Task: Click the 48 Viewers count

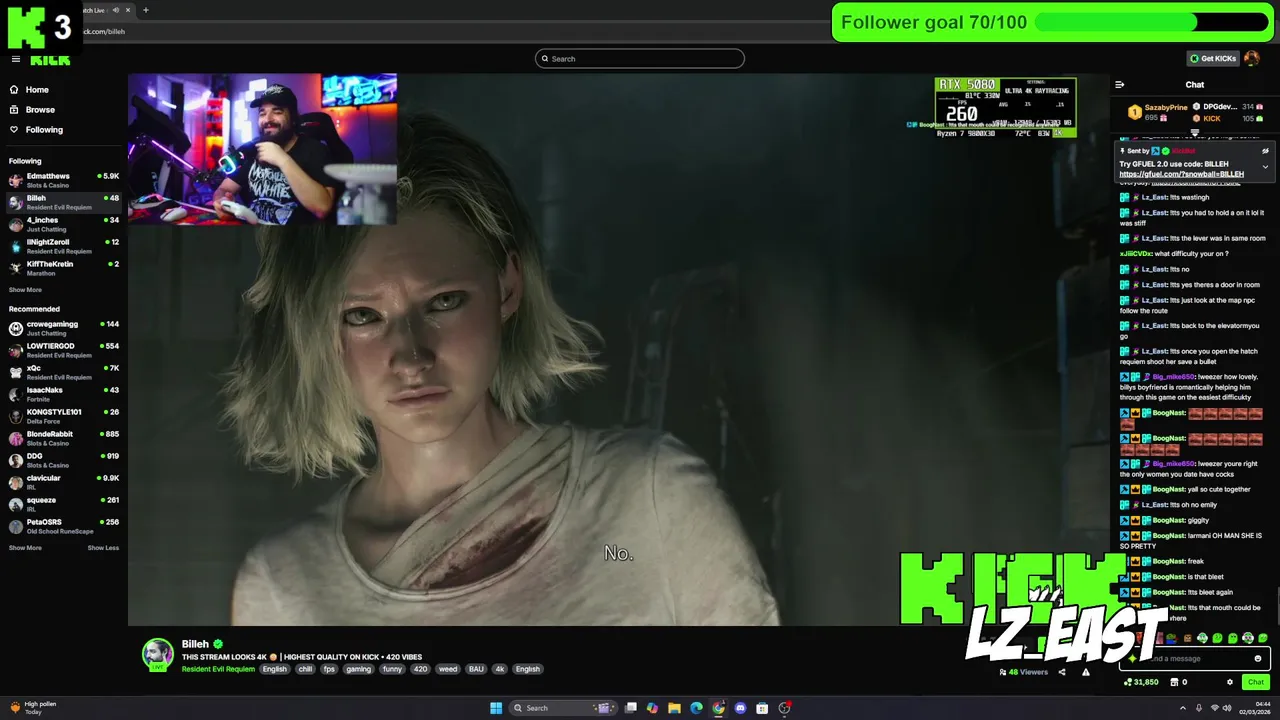Action: click(1024, 672)
